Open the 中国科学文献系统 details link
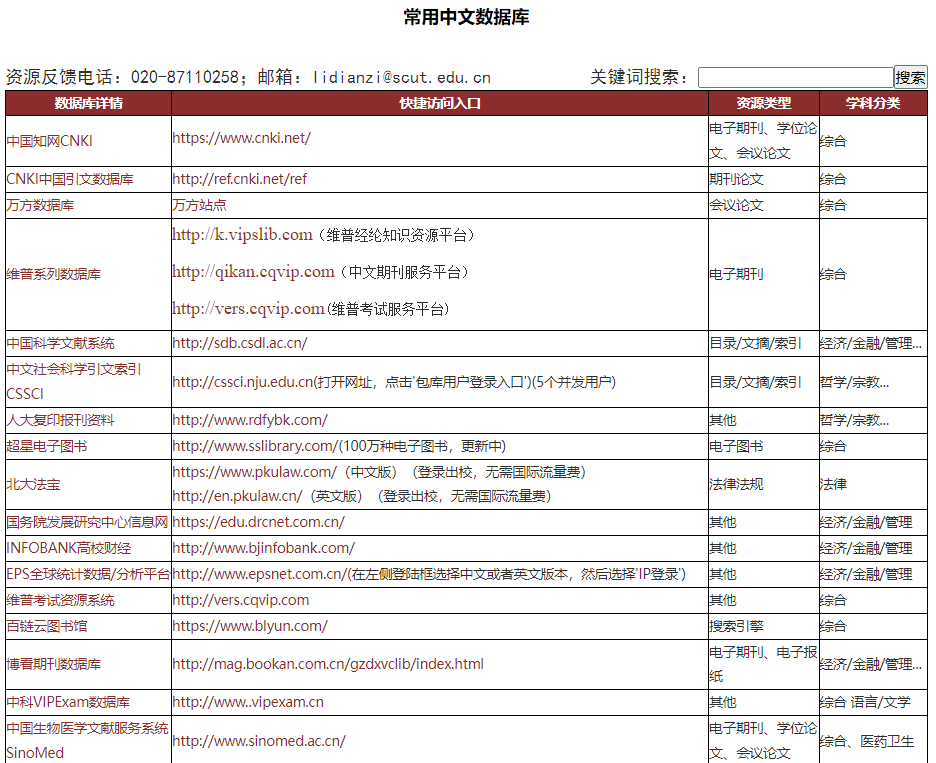Viewport: 936px width, 763px height. (x=60, y=343)
